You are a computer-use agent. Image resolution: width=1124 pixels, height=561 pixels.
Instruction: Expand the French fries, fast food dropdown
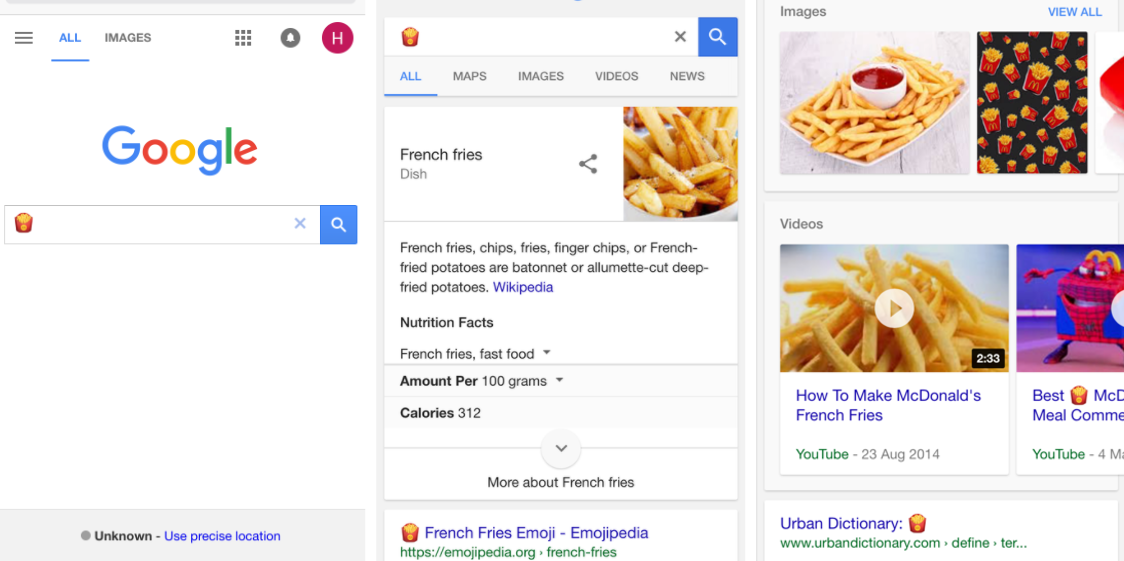[547, 353]
